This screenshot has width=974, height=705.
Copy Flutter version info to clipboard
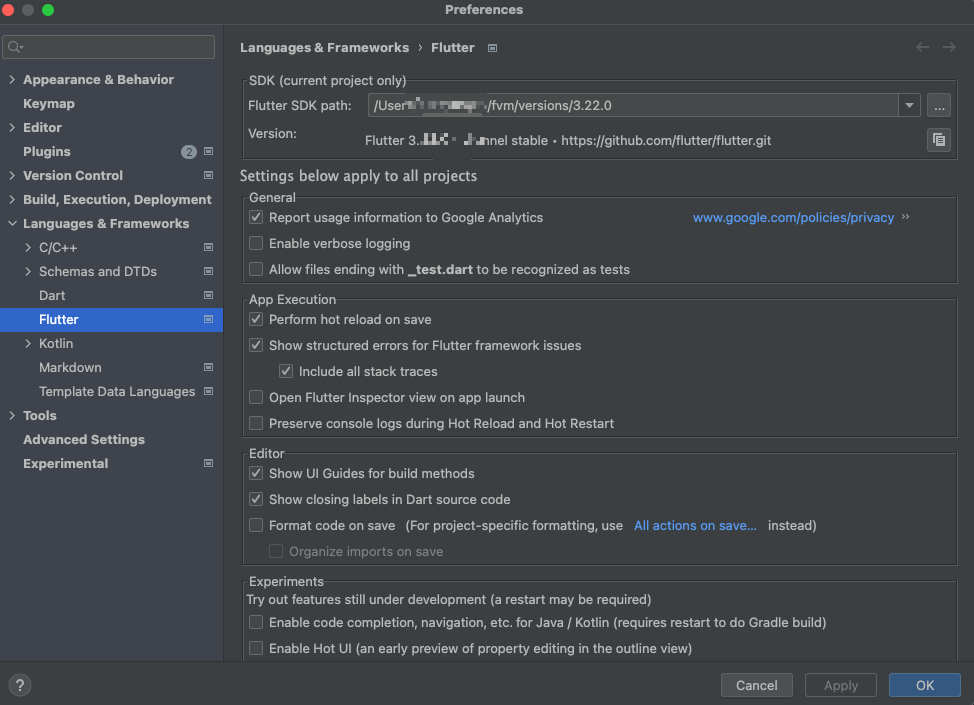[x=939, y=140]
